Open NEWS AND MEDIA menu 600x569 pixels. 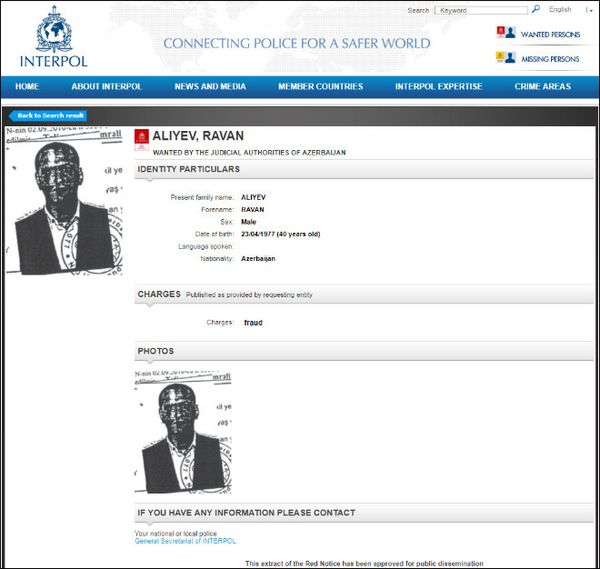point(210,86)
